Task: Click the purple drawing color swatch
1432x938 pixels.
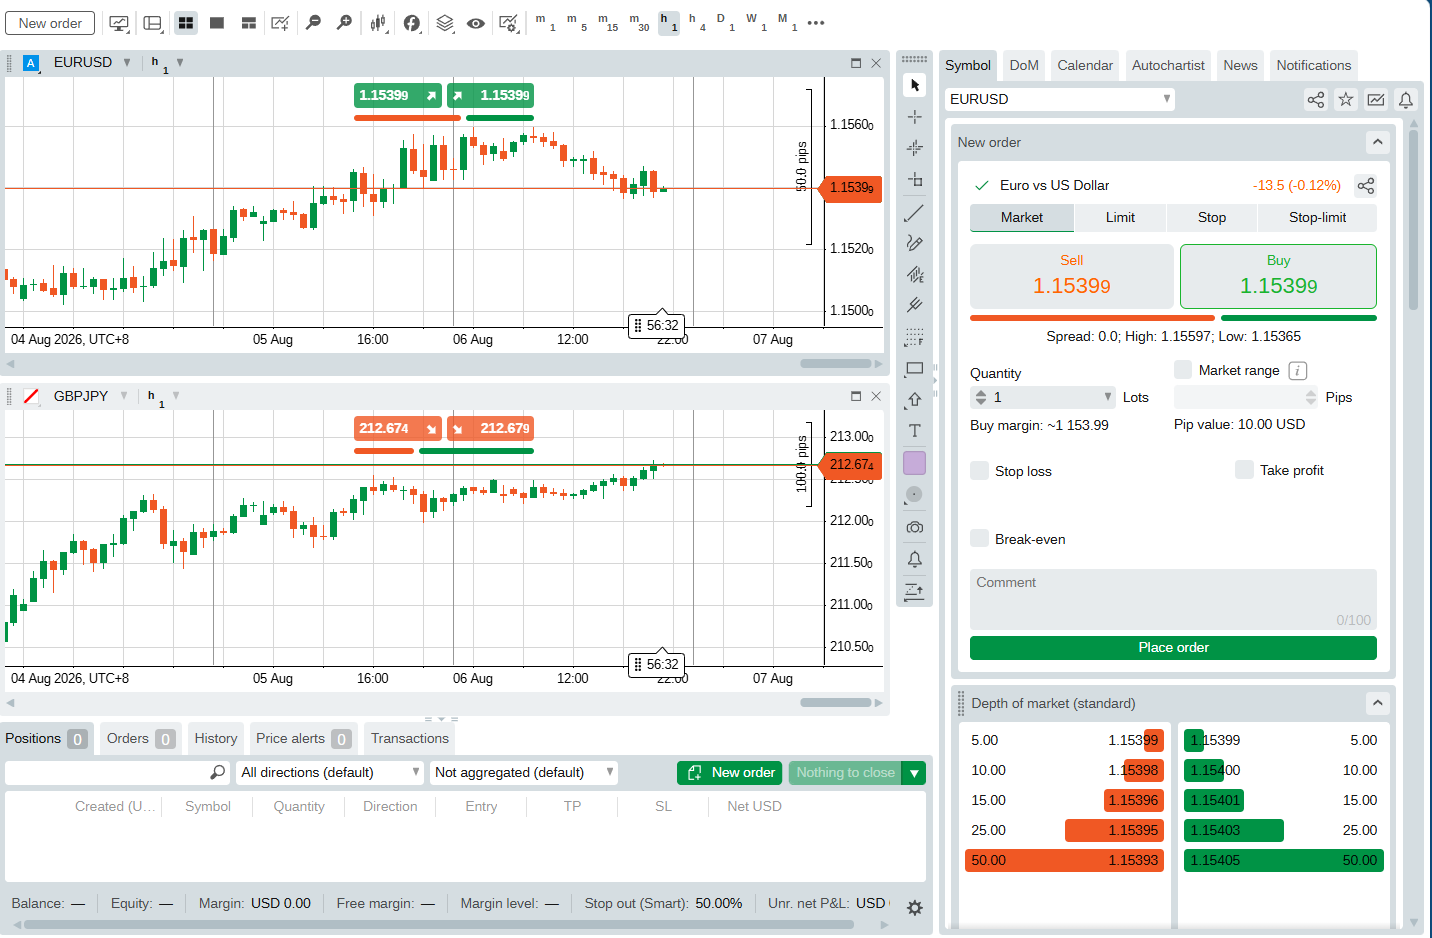Action: click(x=914, y=463)
